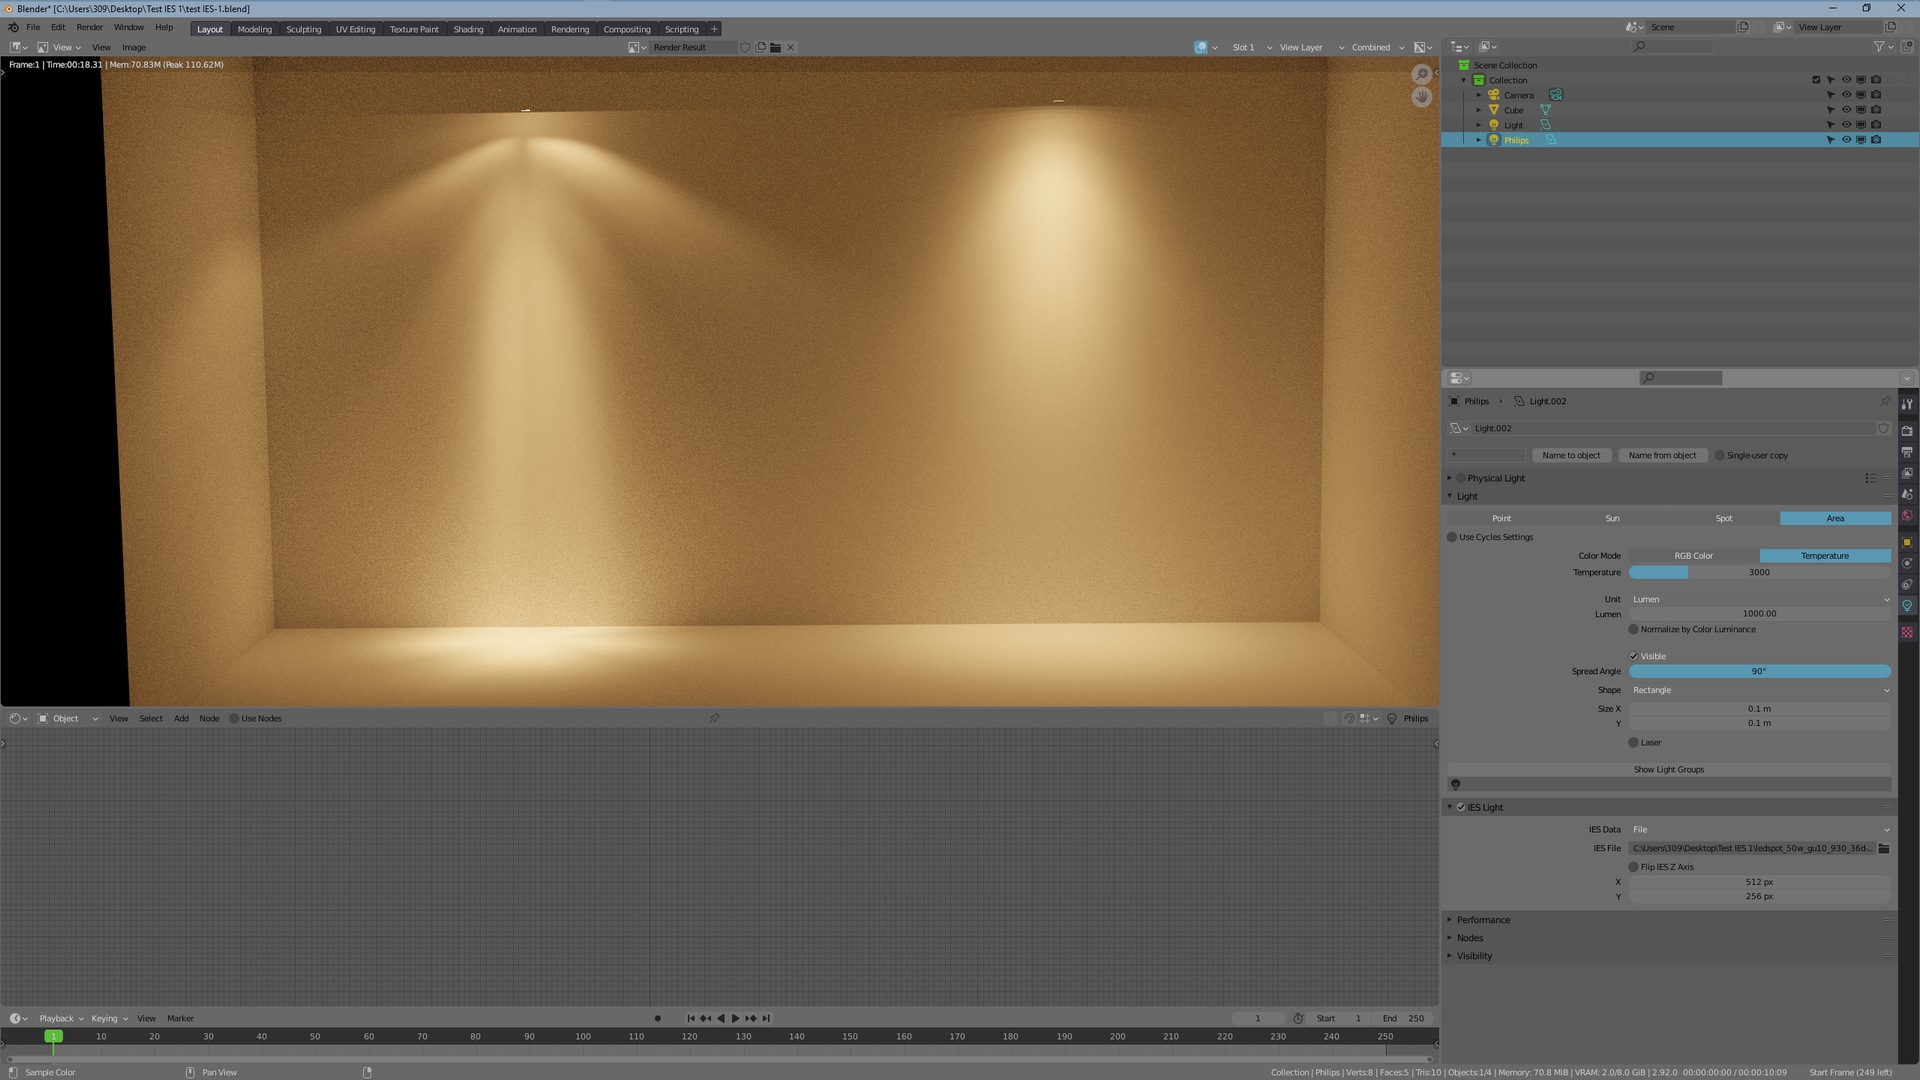1920x1080 pixels.
Task: Browse for IES file with folder icon
Action: [1884, 848]
